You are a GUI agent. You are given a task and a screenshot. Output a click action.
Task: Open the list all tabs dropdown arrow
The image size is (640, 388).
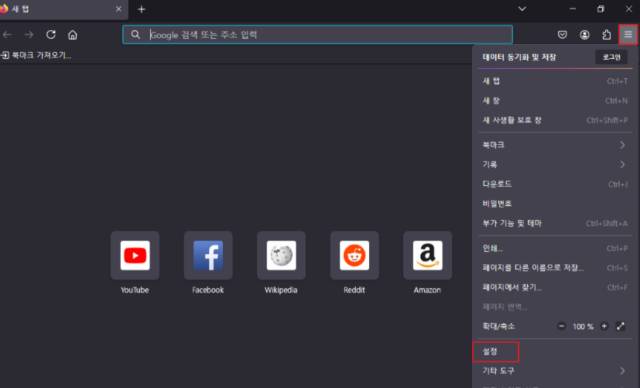point(522,9)
